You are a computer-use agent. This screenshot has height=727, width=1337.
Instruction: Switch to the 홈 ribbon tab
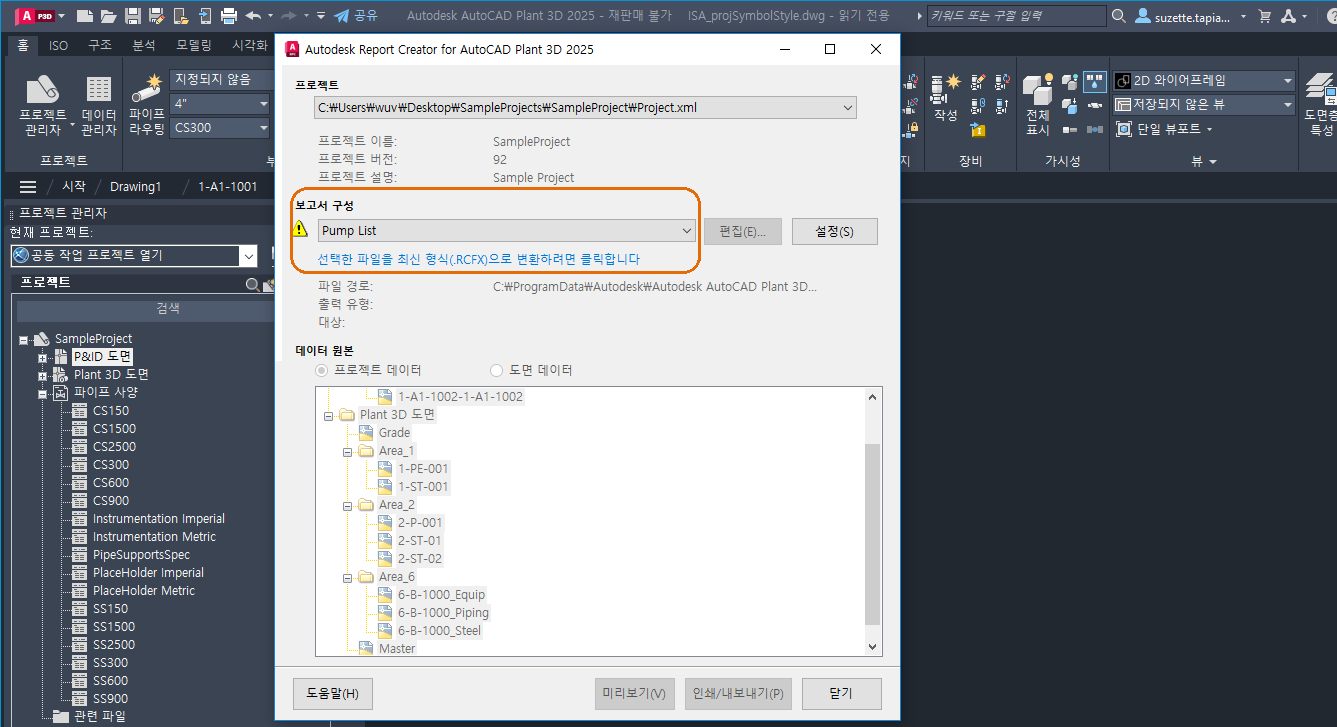[22, 45]
